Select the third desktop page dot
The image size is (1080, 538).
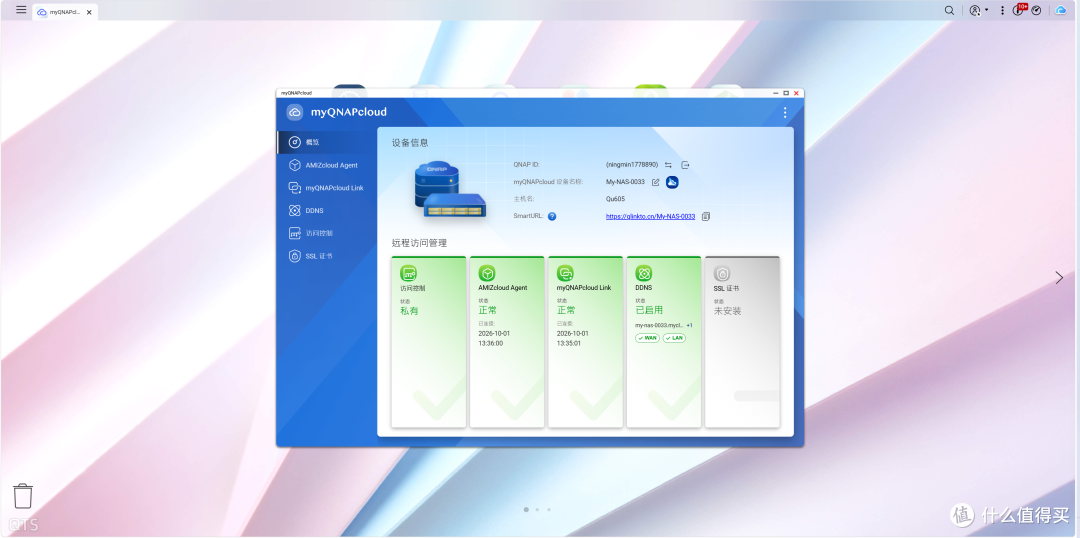coord(549,510)
